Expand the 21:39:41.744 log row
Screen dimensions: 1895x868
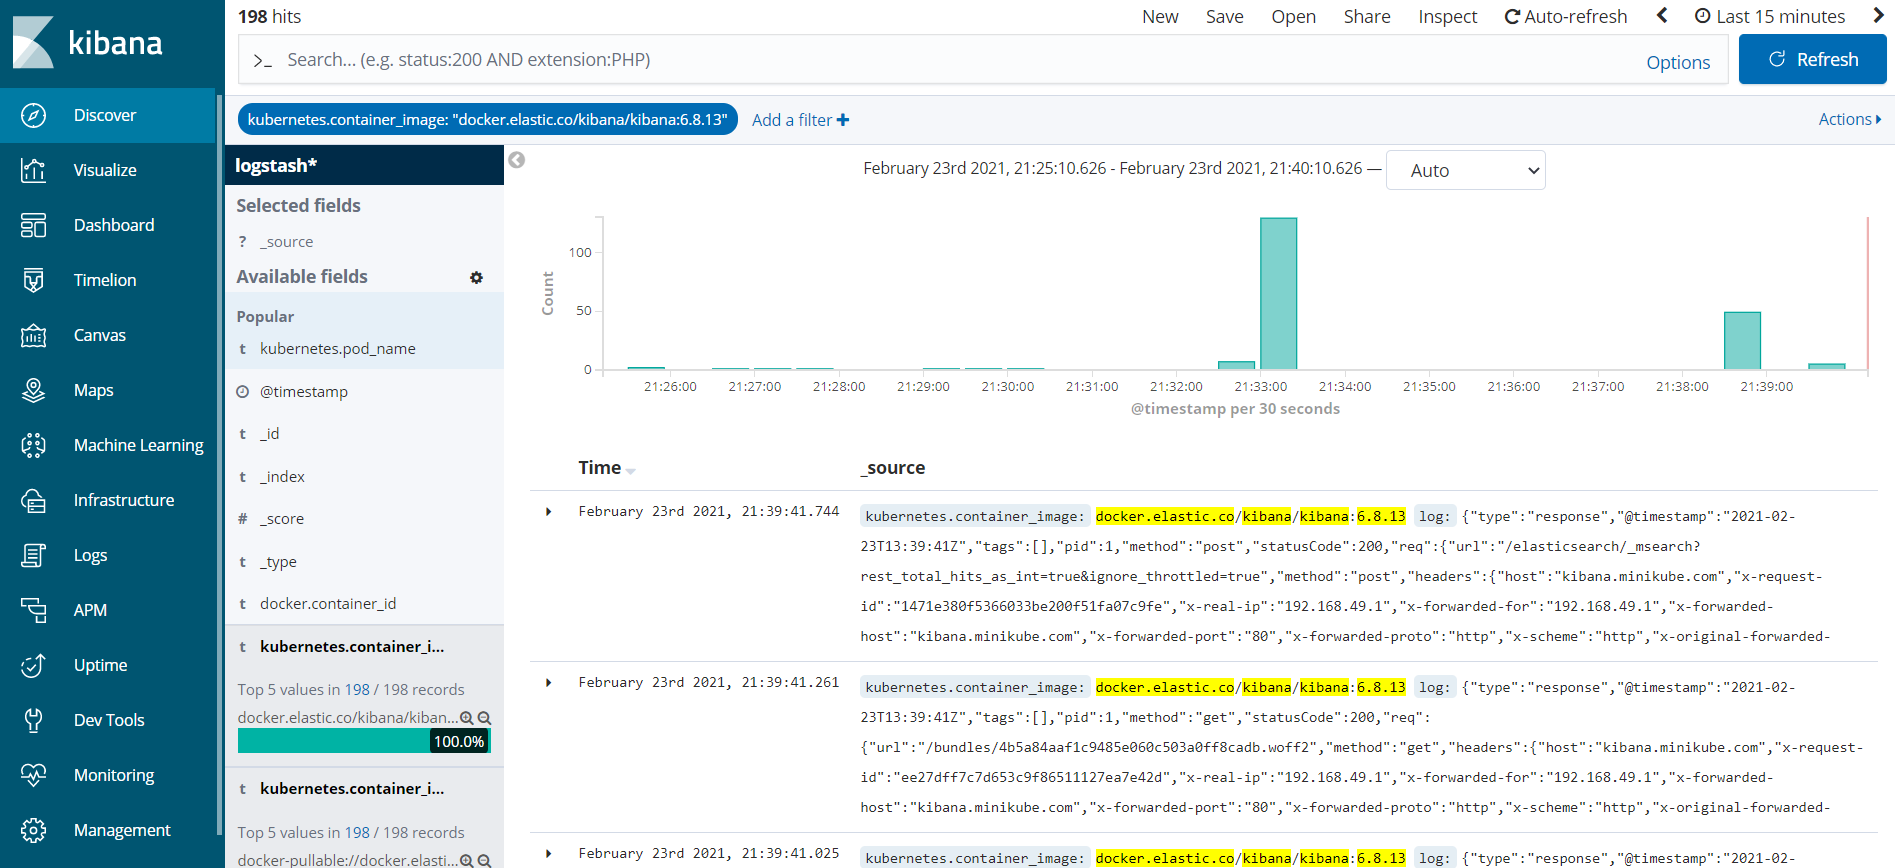[548, 512]
